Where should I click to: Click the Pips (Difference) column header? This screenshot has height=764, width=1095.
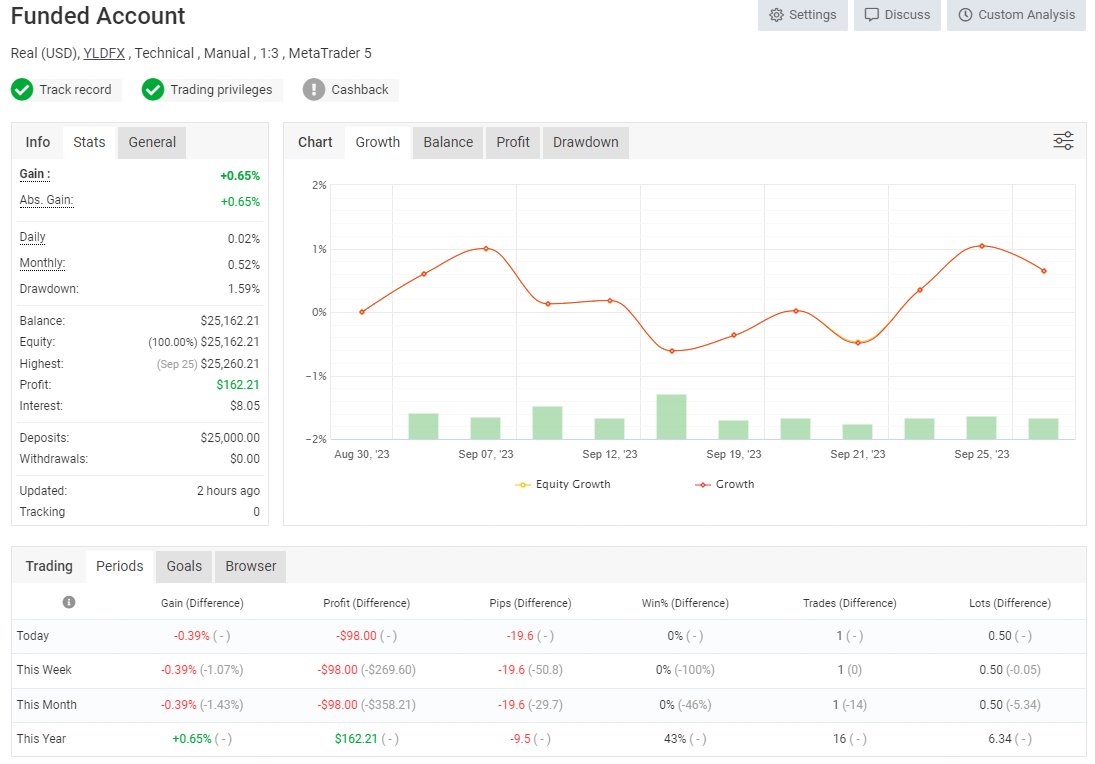[x=530, y=603]
